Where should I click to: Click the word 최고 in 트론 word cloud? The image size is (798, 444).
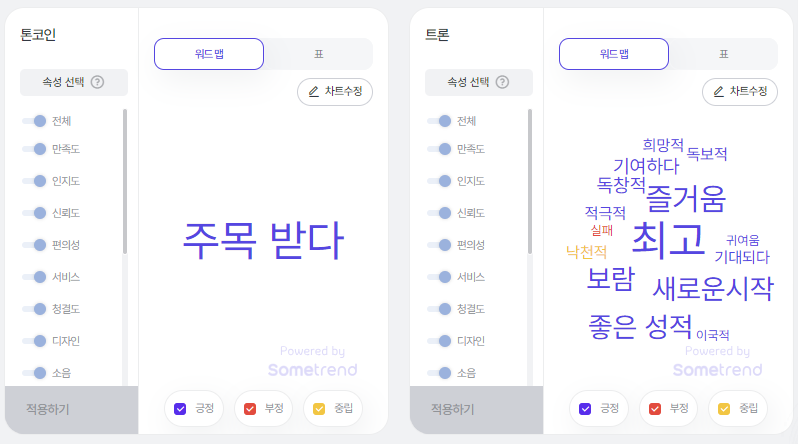click(668, 239)
